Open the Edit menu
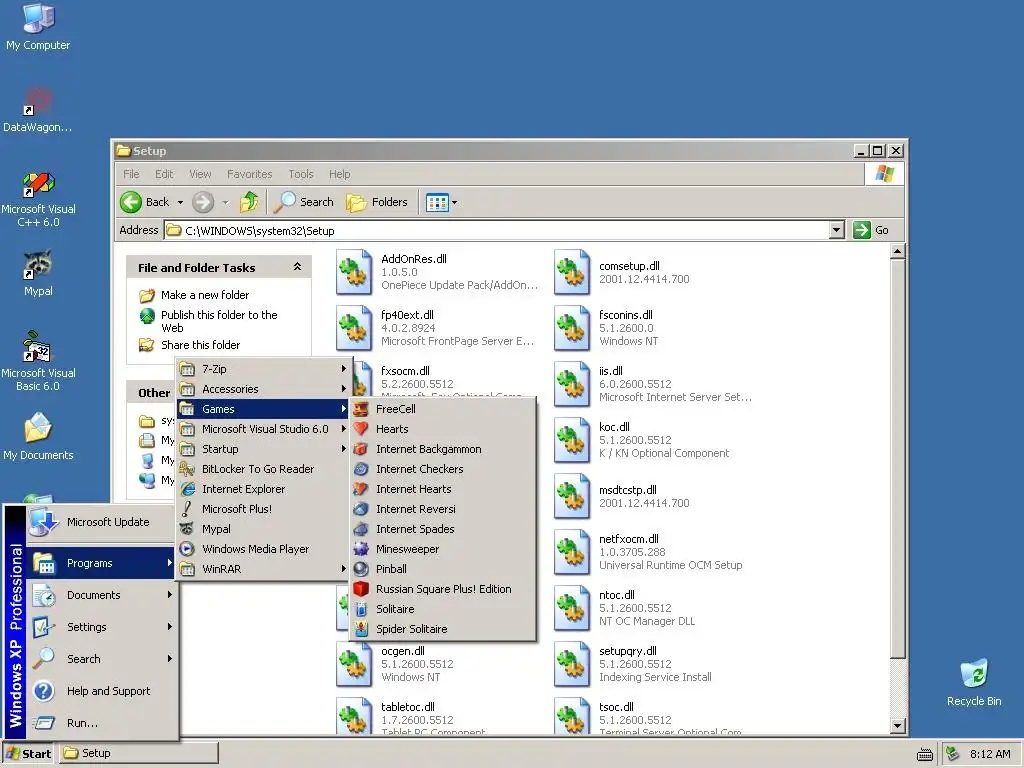Screen dimensions: 1024x768 click(164, 174)
